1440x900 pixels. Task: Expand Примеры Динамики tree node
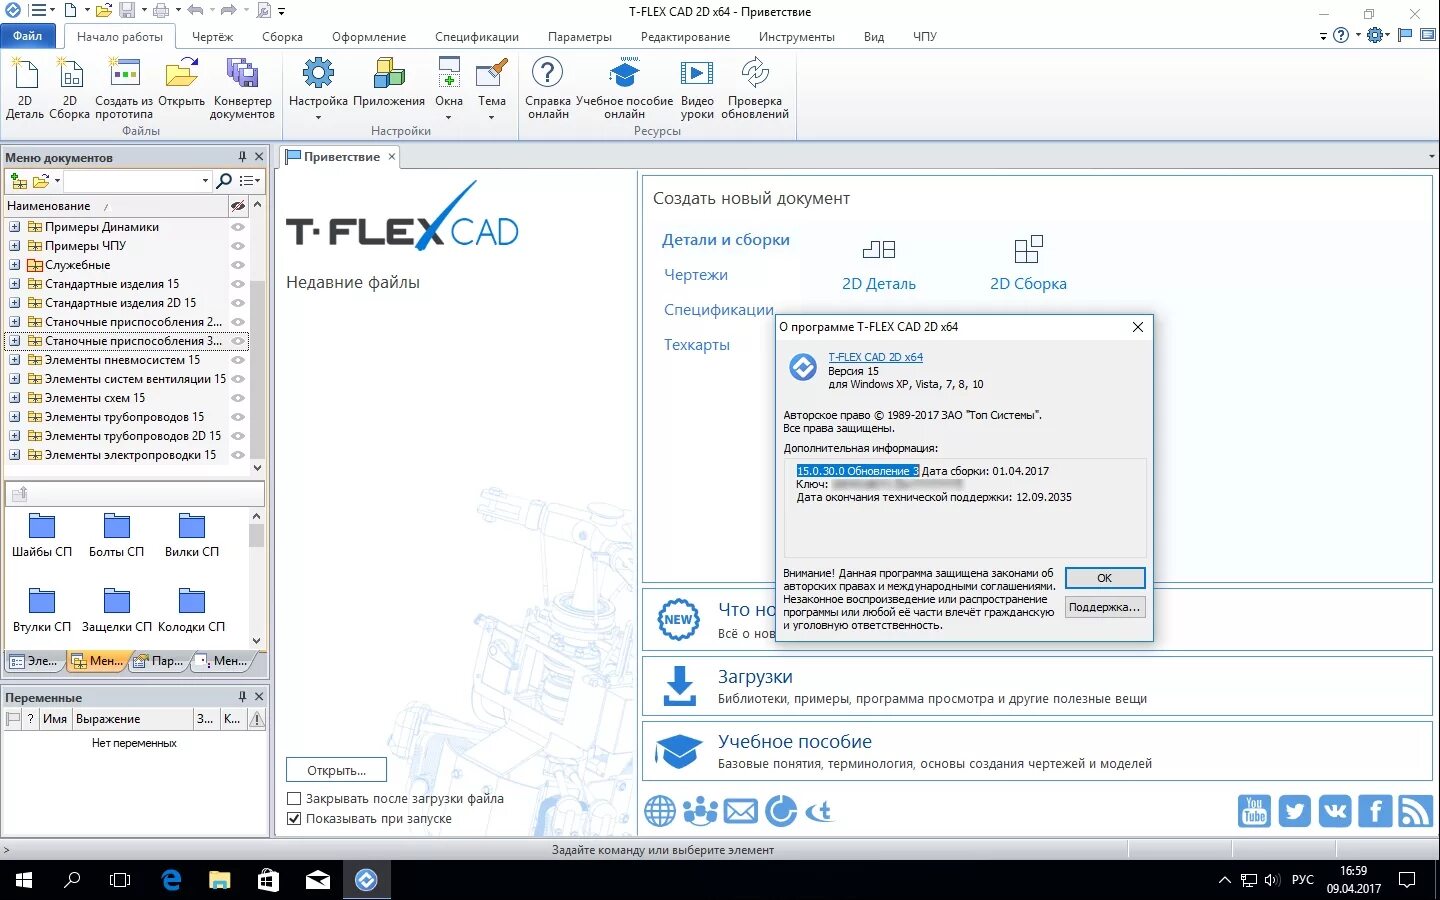tap(15, 227)
